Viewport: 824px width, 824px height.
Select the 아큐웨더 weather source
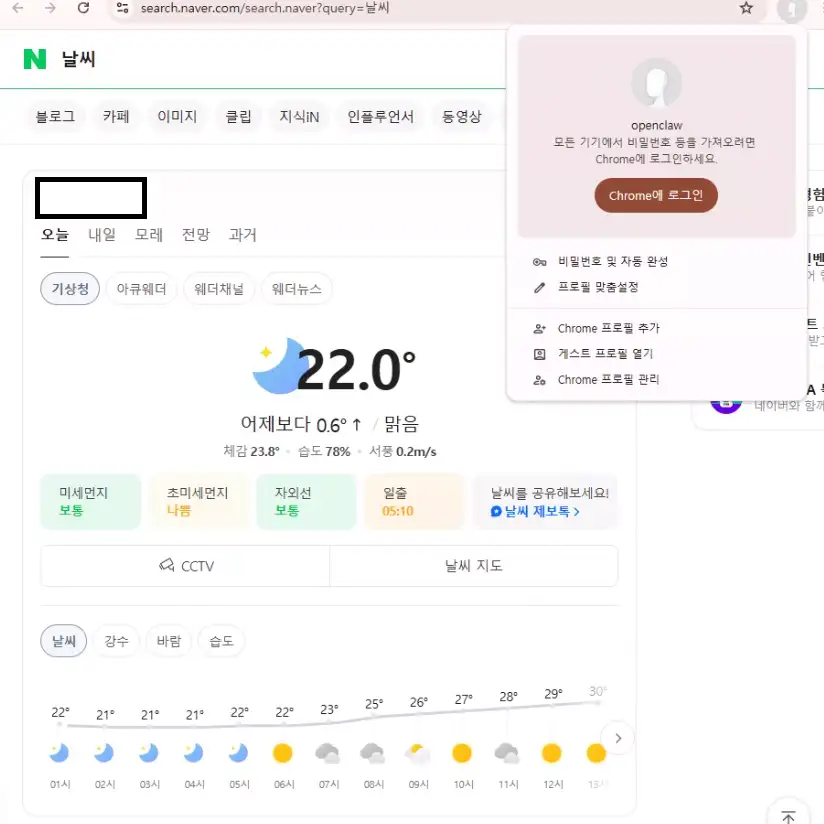tap(141, 289)
